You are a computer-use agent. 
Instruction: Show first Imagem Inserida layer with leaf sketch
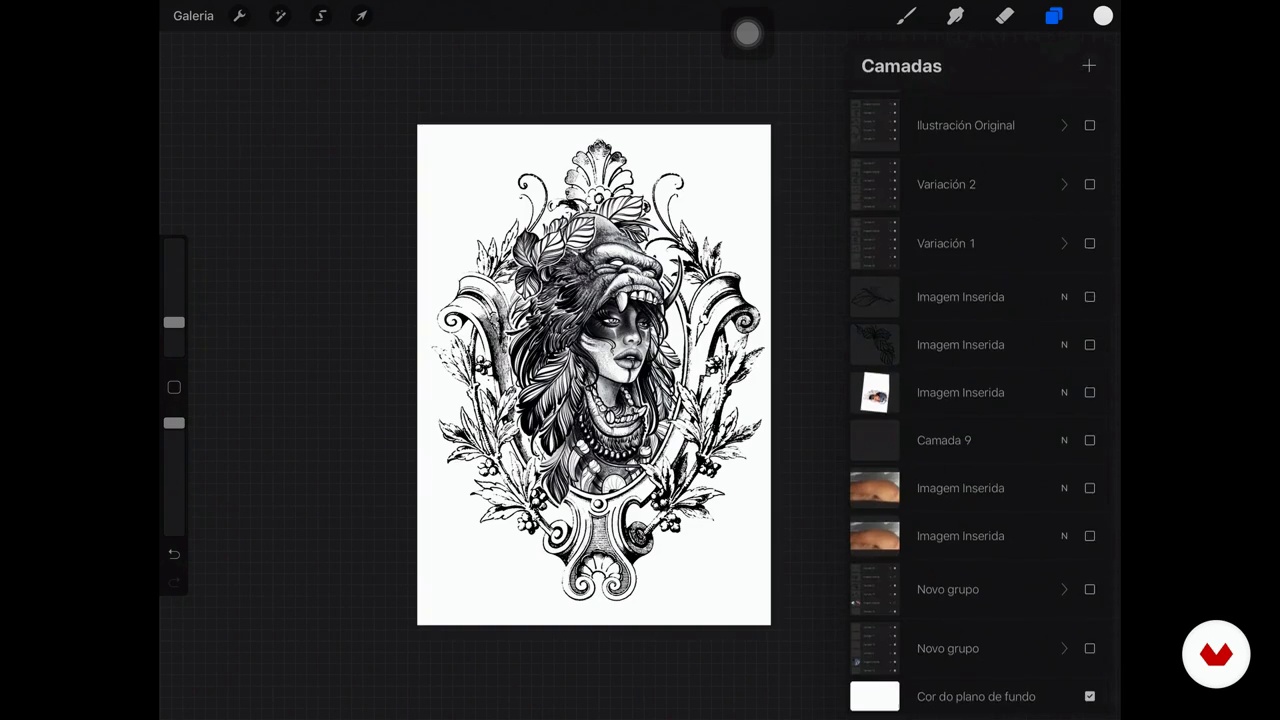click(1090, 297)
